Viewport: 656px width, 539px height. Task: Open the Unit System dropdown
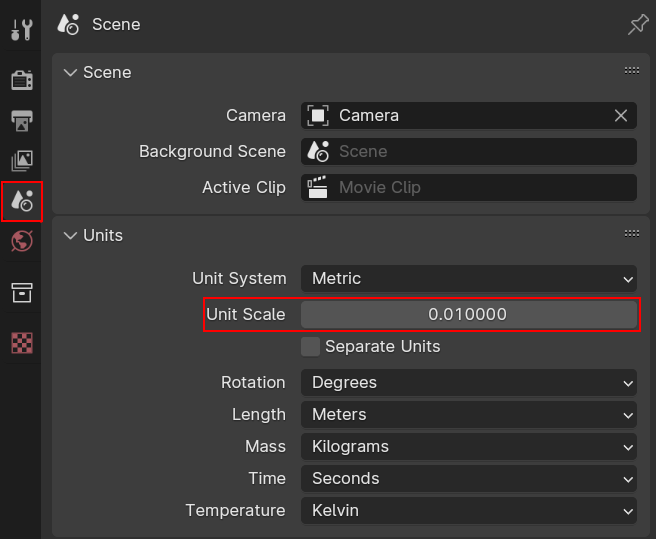469,279
